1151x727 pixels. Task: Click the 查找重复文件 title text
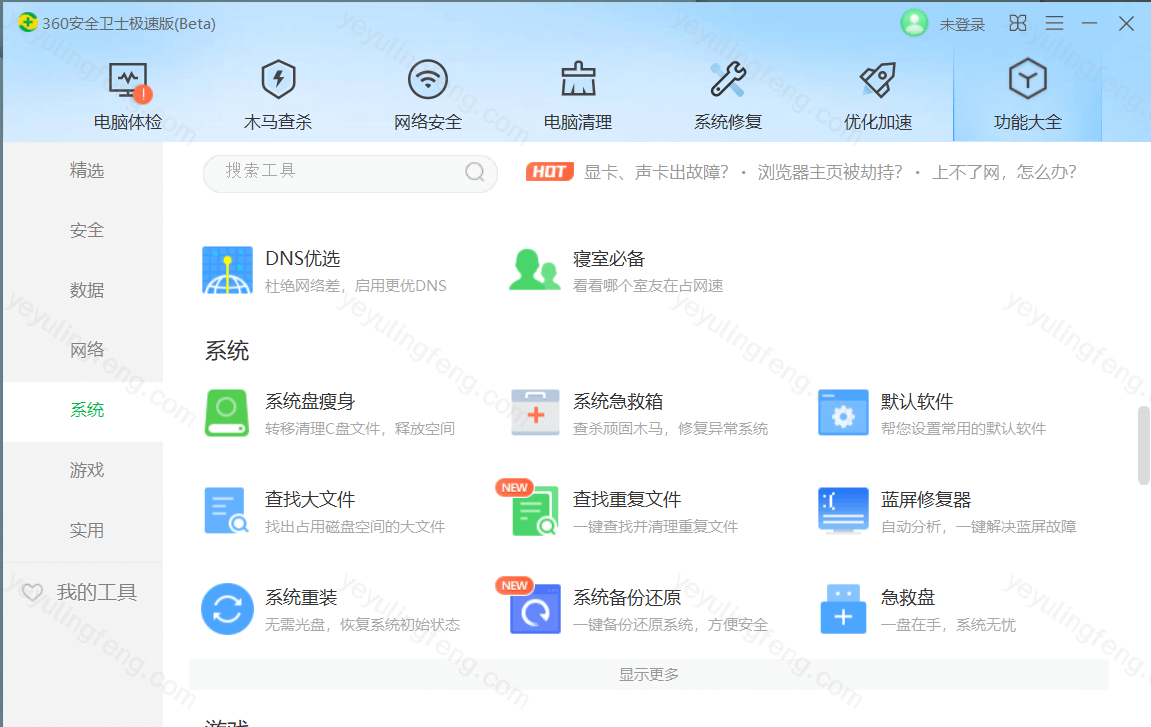627,499
